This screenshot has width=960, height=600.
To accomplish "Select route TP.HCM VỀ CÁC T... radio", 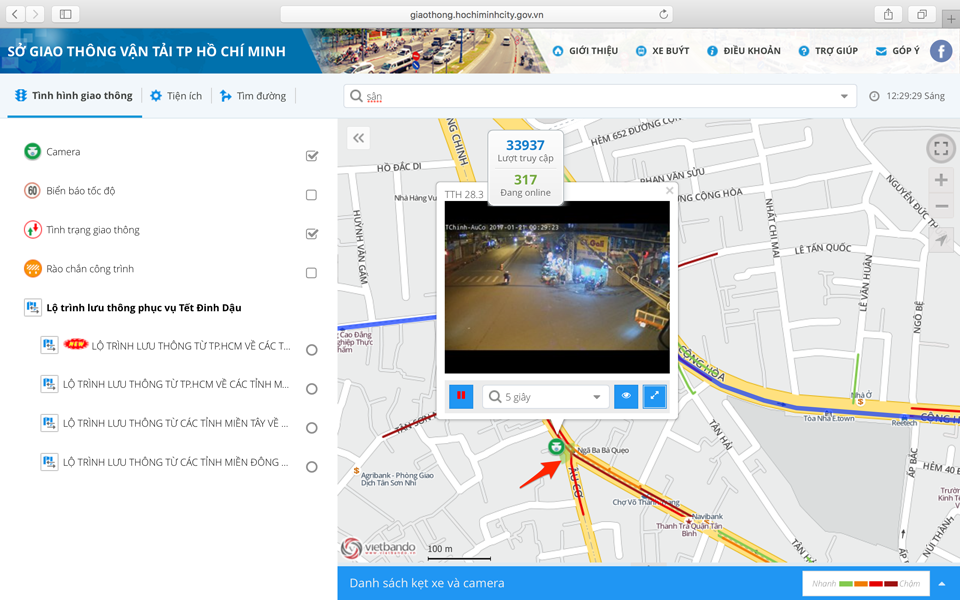I will [312, 350].
